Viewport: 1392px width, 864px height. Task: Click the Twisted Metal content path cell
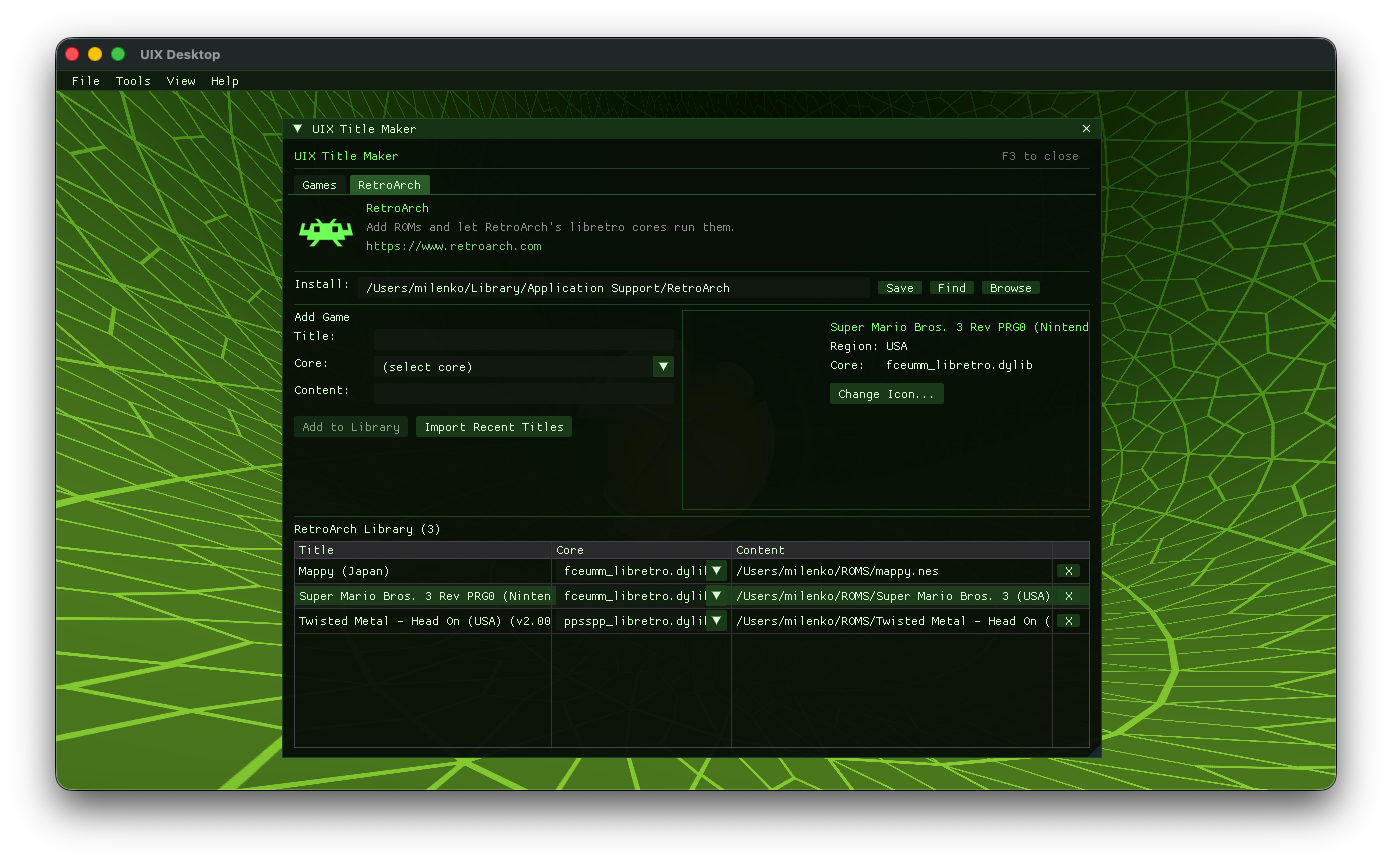tap(892, 621)
